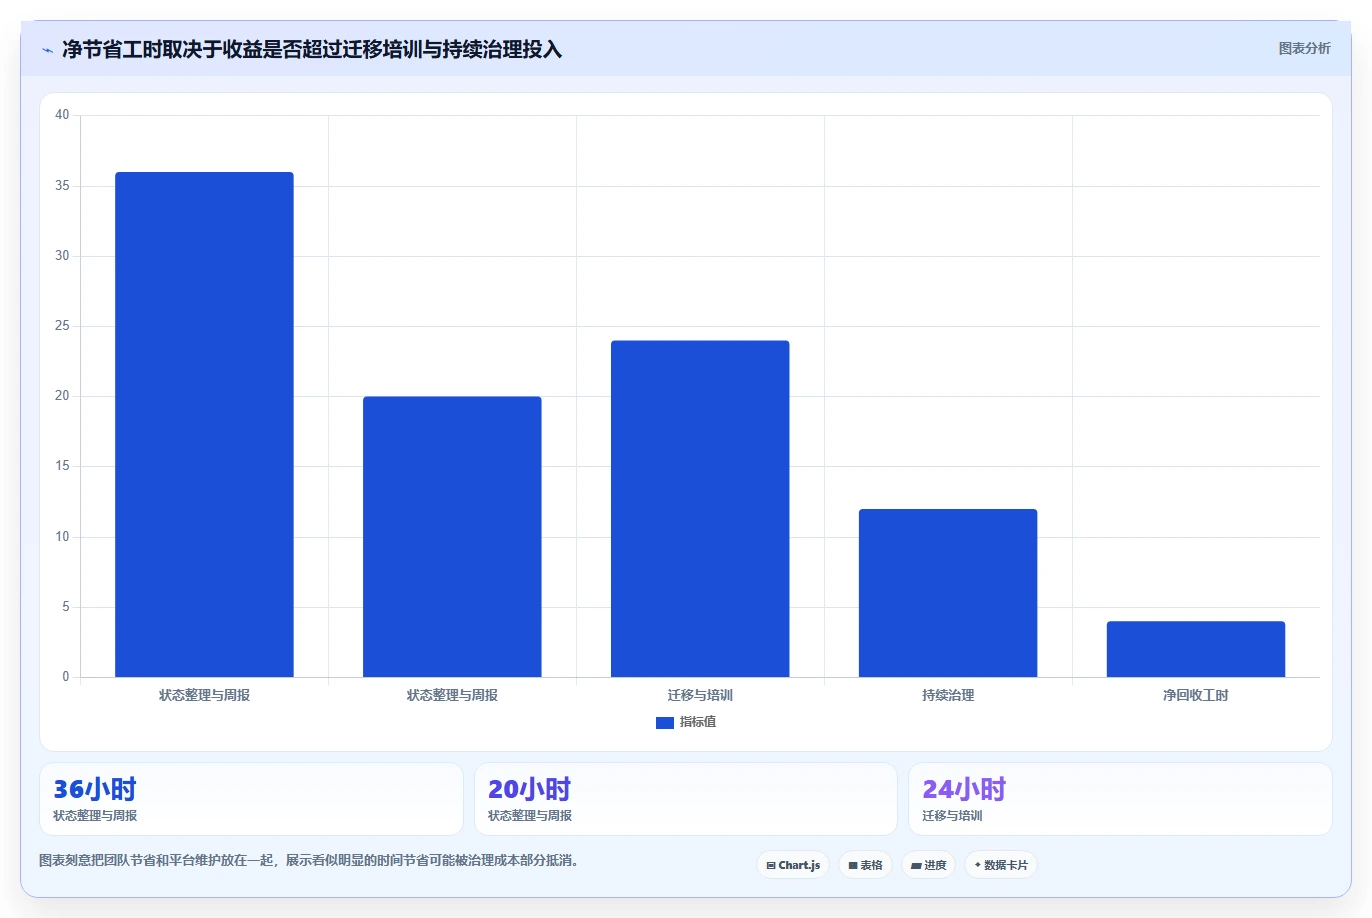Click the 表格 tag
Viewport: 1372px width, 918px height.
pyautogui.click(x=865, y=865)
